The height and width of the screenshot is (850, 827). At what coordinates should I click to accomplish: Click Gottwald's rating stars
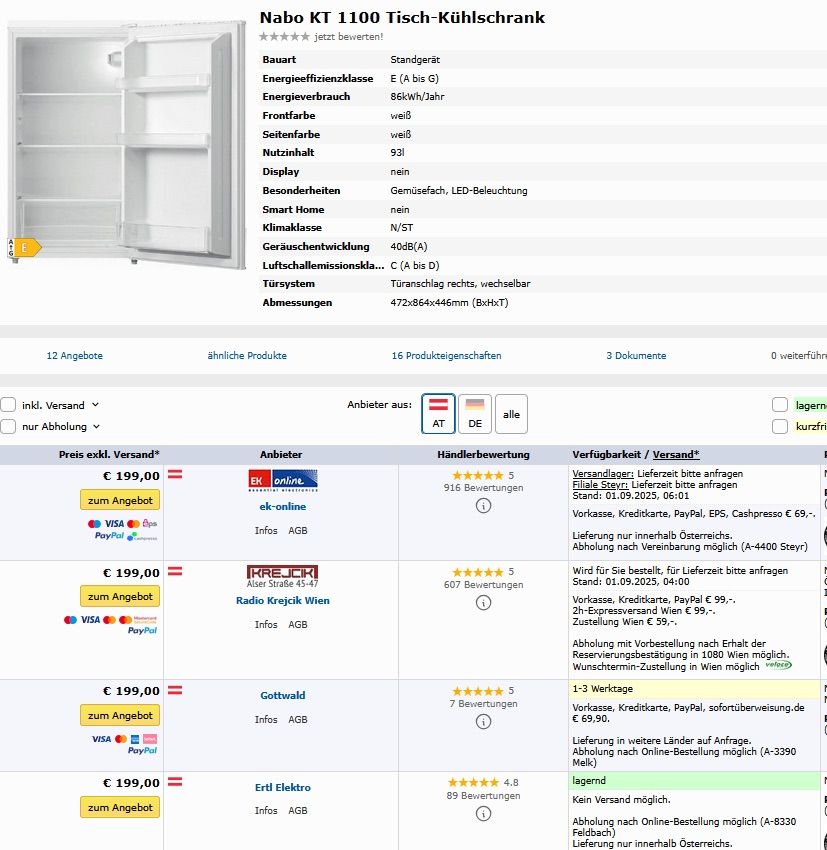478,691
